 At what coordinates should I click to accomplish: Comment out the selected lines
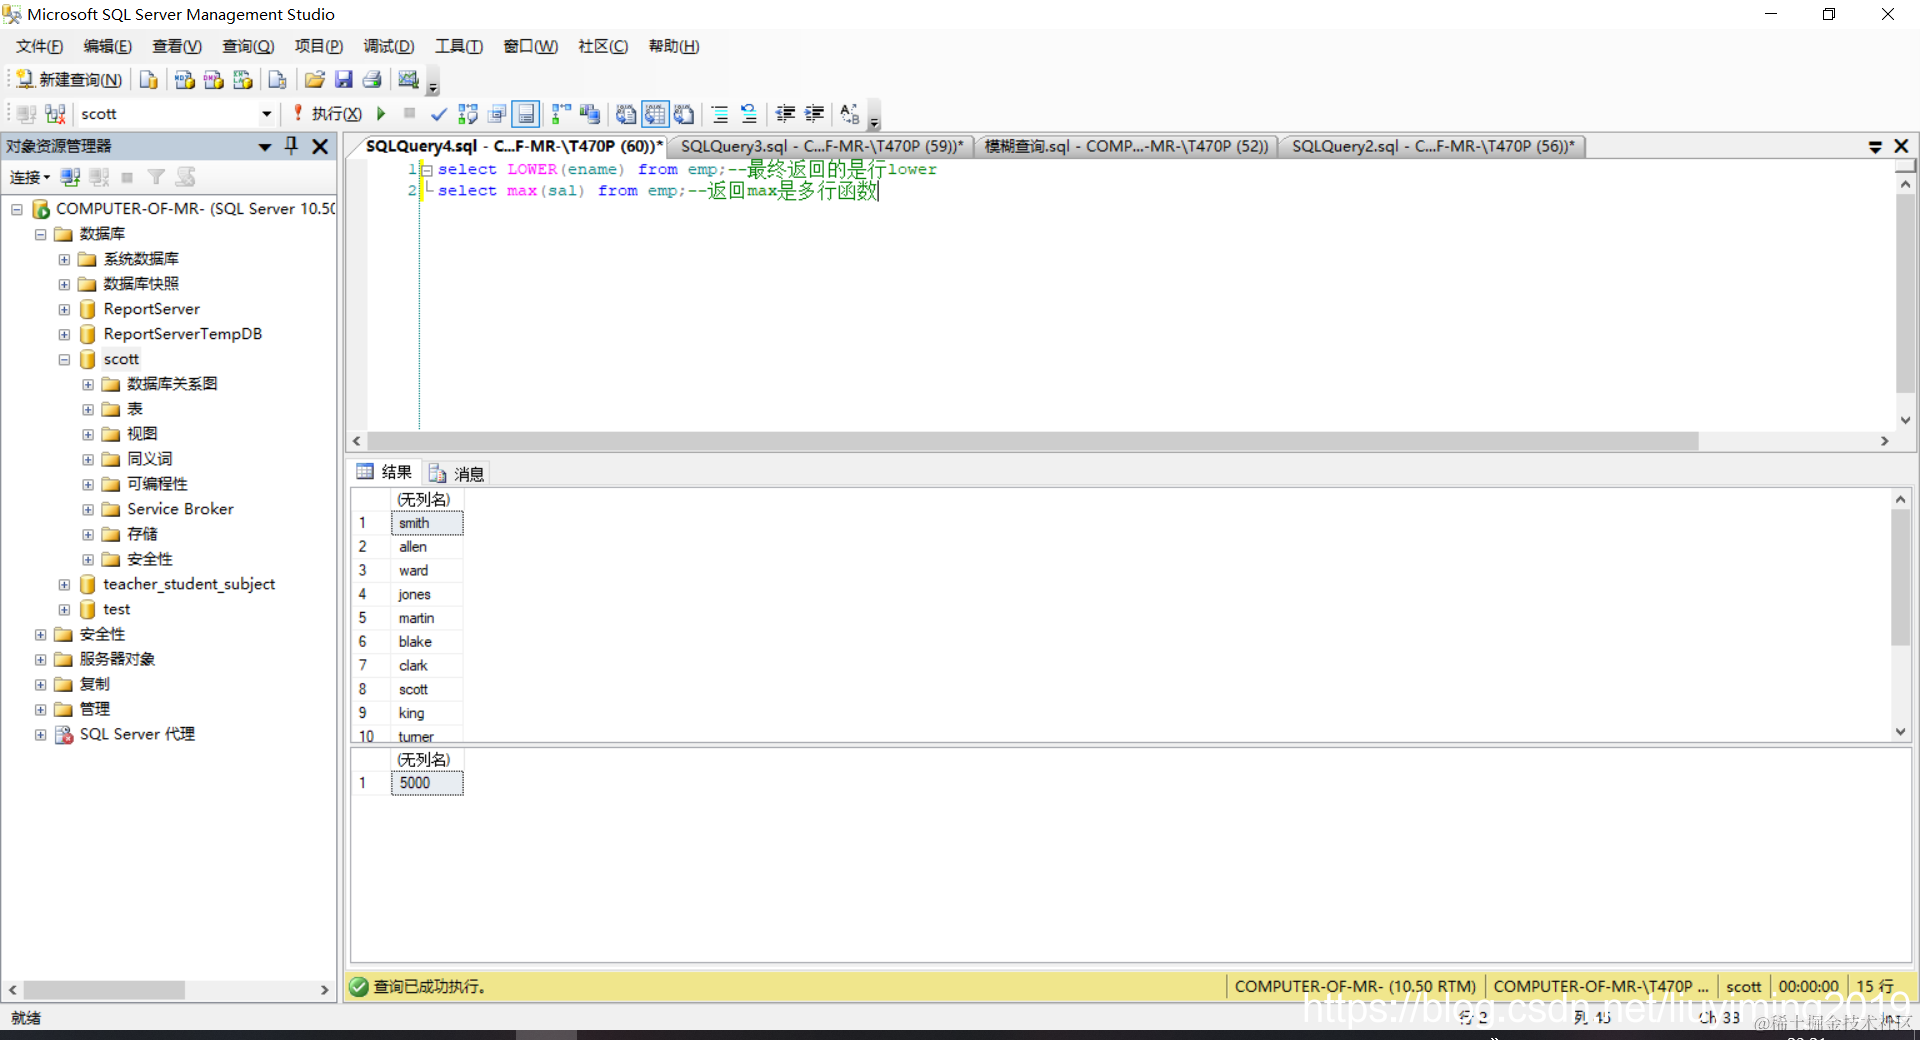tap(720, 114)
